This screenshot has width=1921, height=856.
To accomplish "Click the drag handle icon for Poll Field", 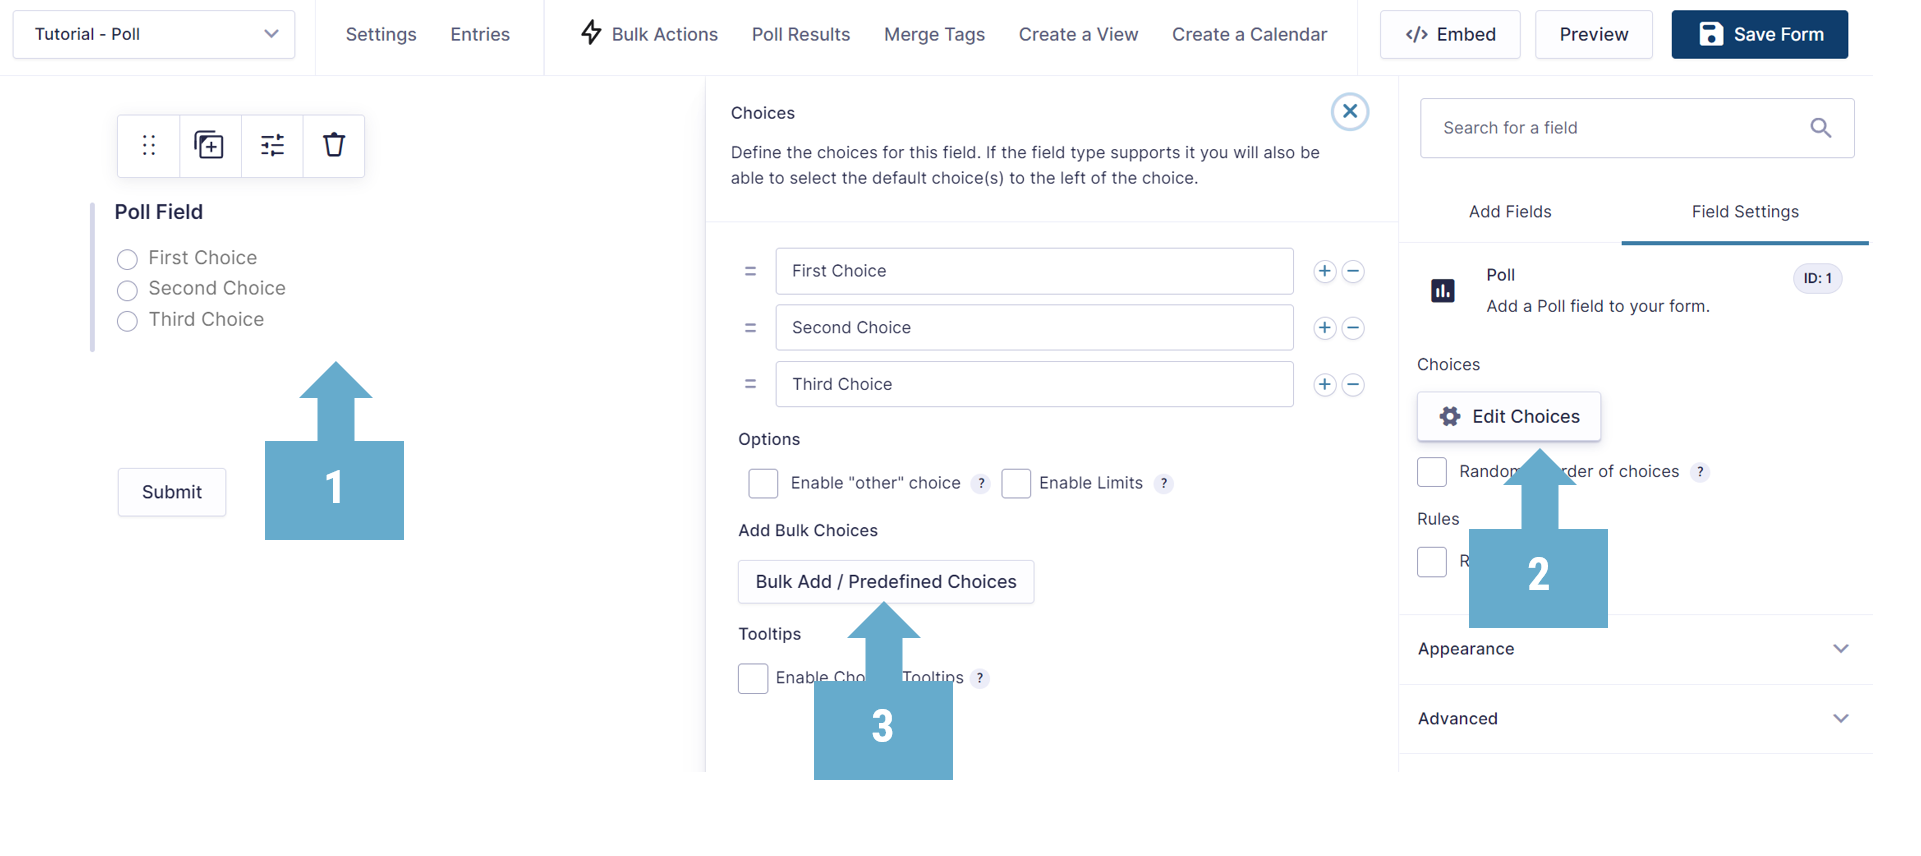I will tap(149, 146).
